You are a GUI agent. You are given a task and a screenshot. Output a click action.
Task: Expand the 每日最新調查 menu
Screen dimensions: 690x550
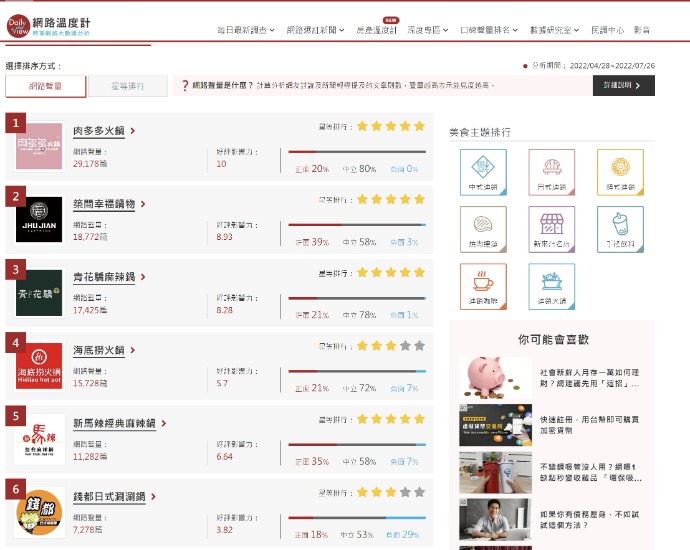[246, 30]
